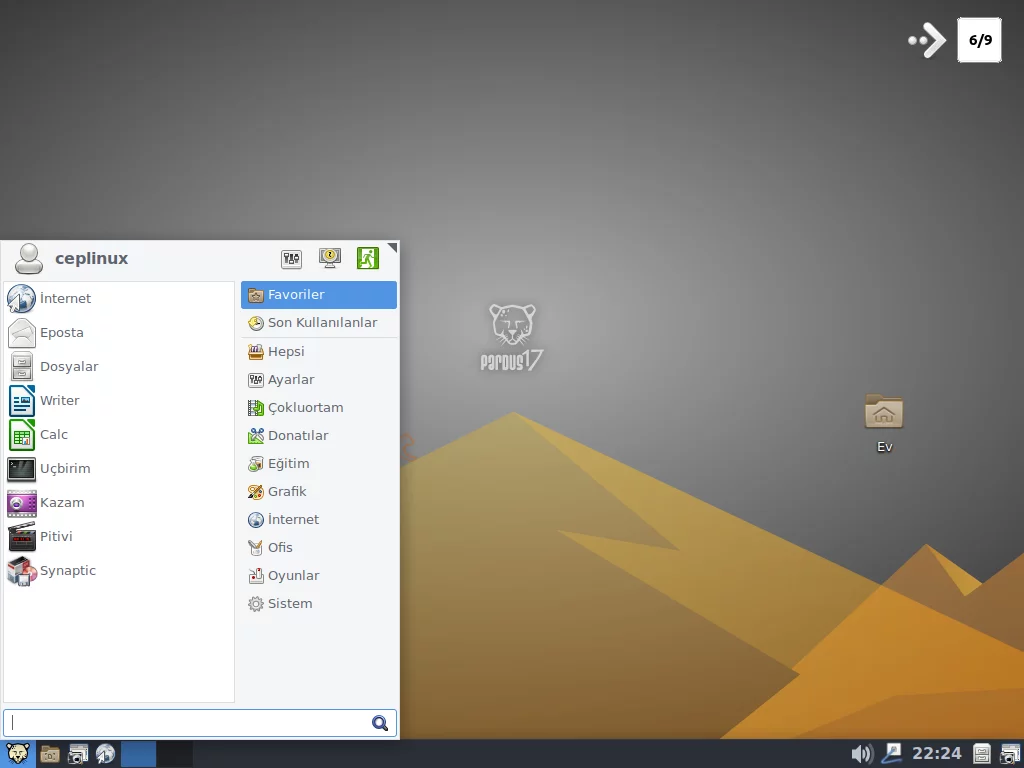Viewport: 1024px width, 768px height.
Task: Switch to the Oyunlar category
Action: pyautogui.click(x=294, y=575)
